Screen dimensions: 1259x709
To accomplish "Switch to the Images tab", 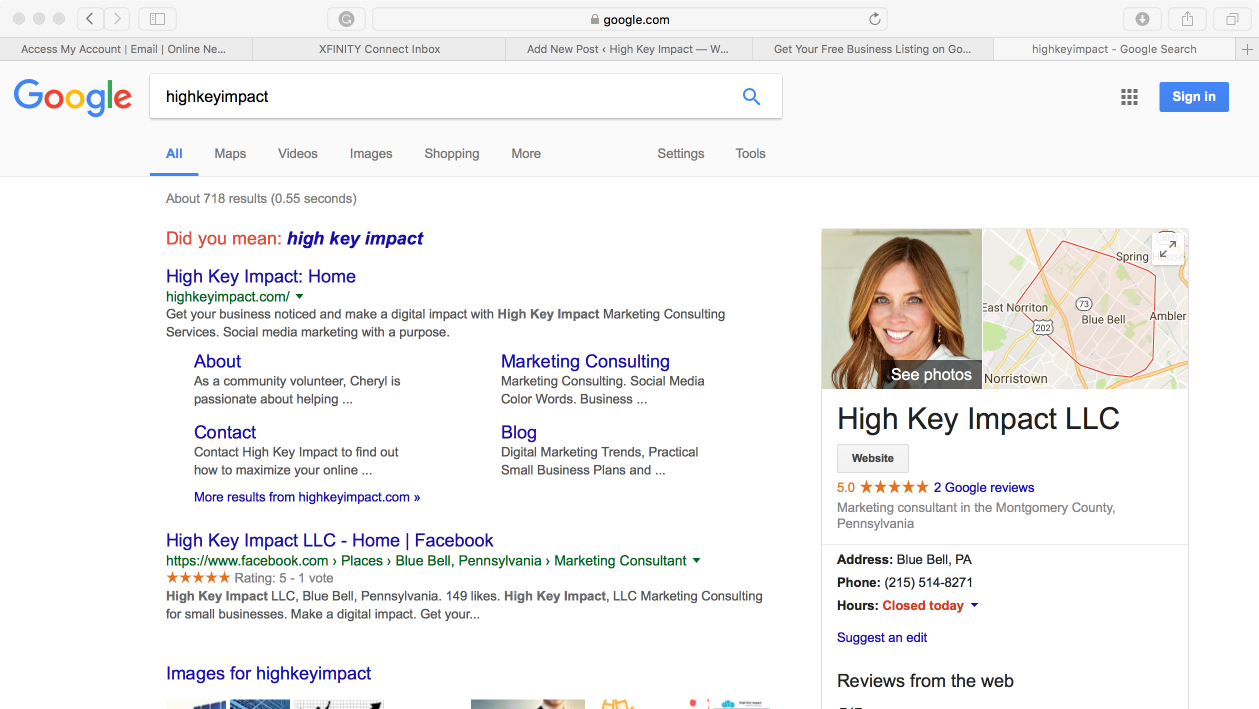I will (x=371, y=154).
